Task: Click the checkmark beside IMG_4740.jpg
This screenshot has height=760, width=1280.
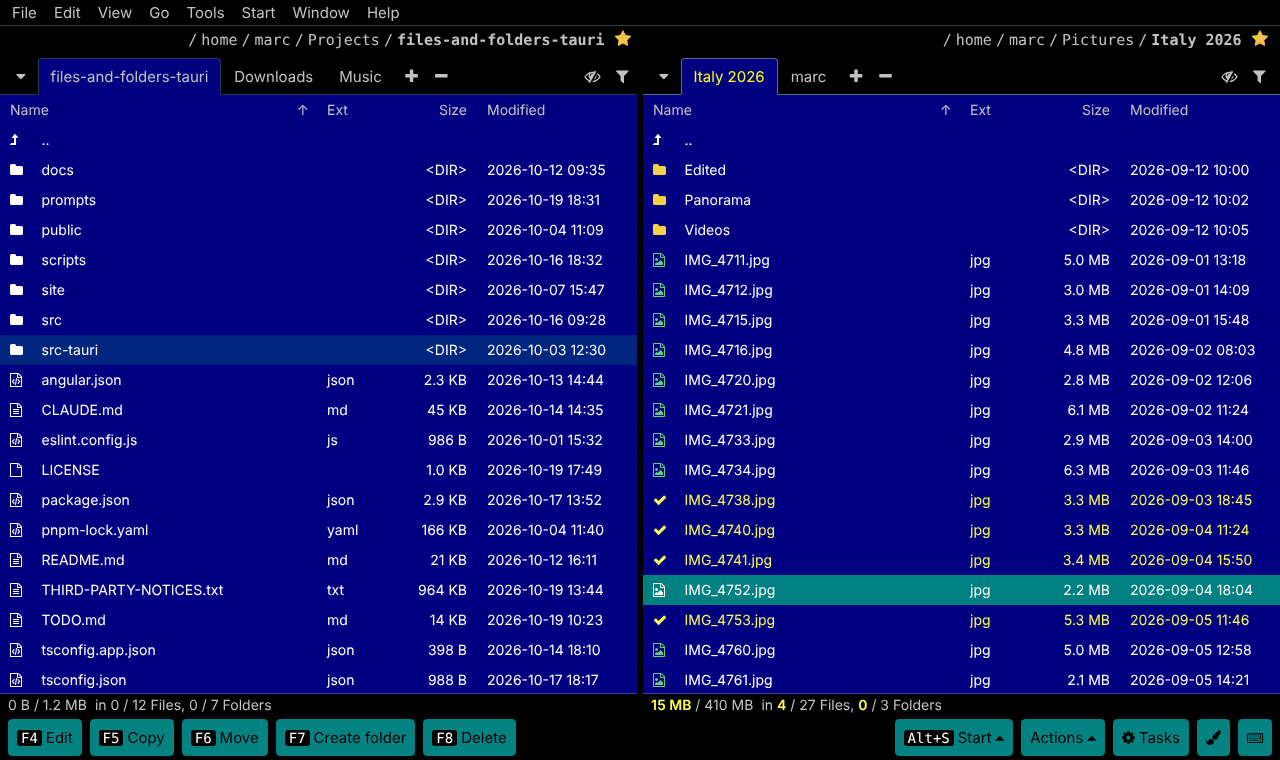Action: point(659,530)
